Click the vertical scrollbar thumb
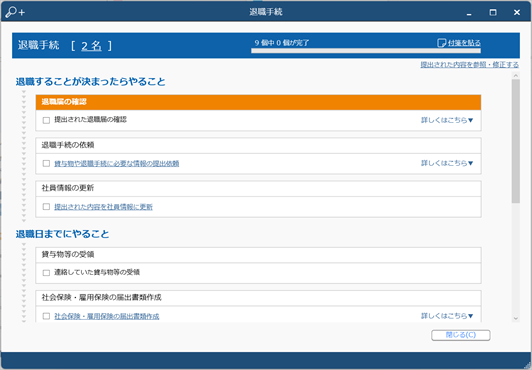Screen dimensions: 532x370 516,141
